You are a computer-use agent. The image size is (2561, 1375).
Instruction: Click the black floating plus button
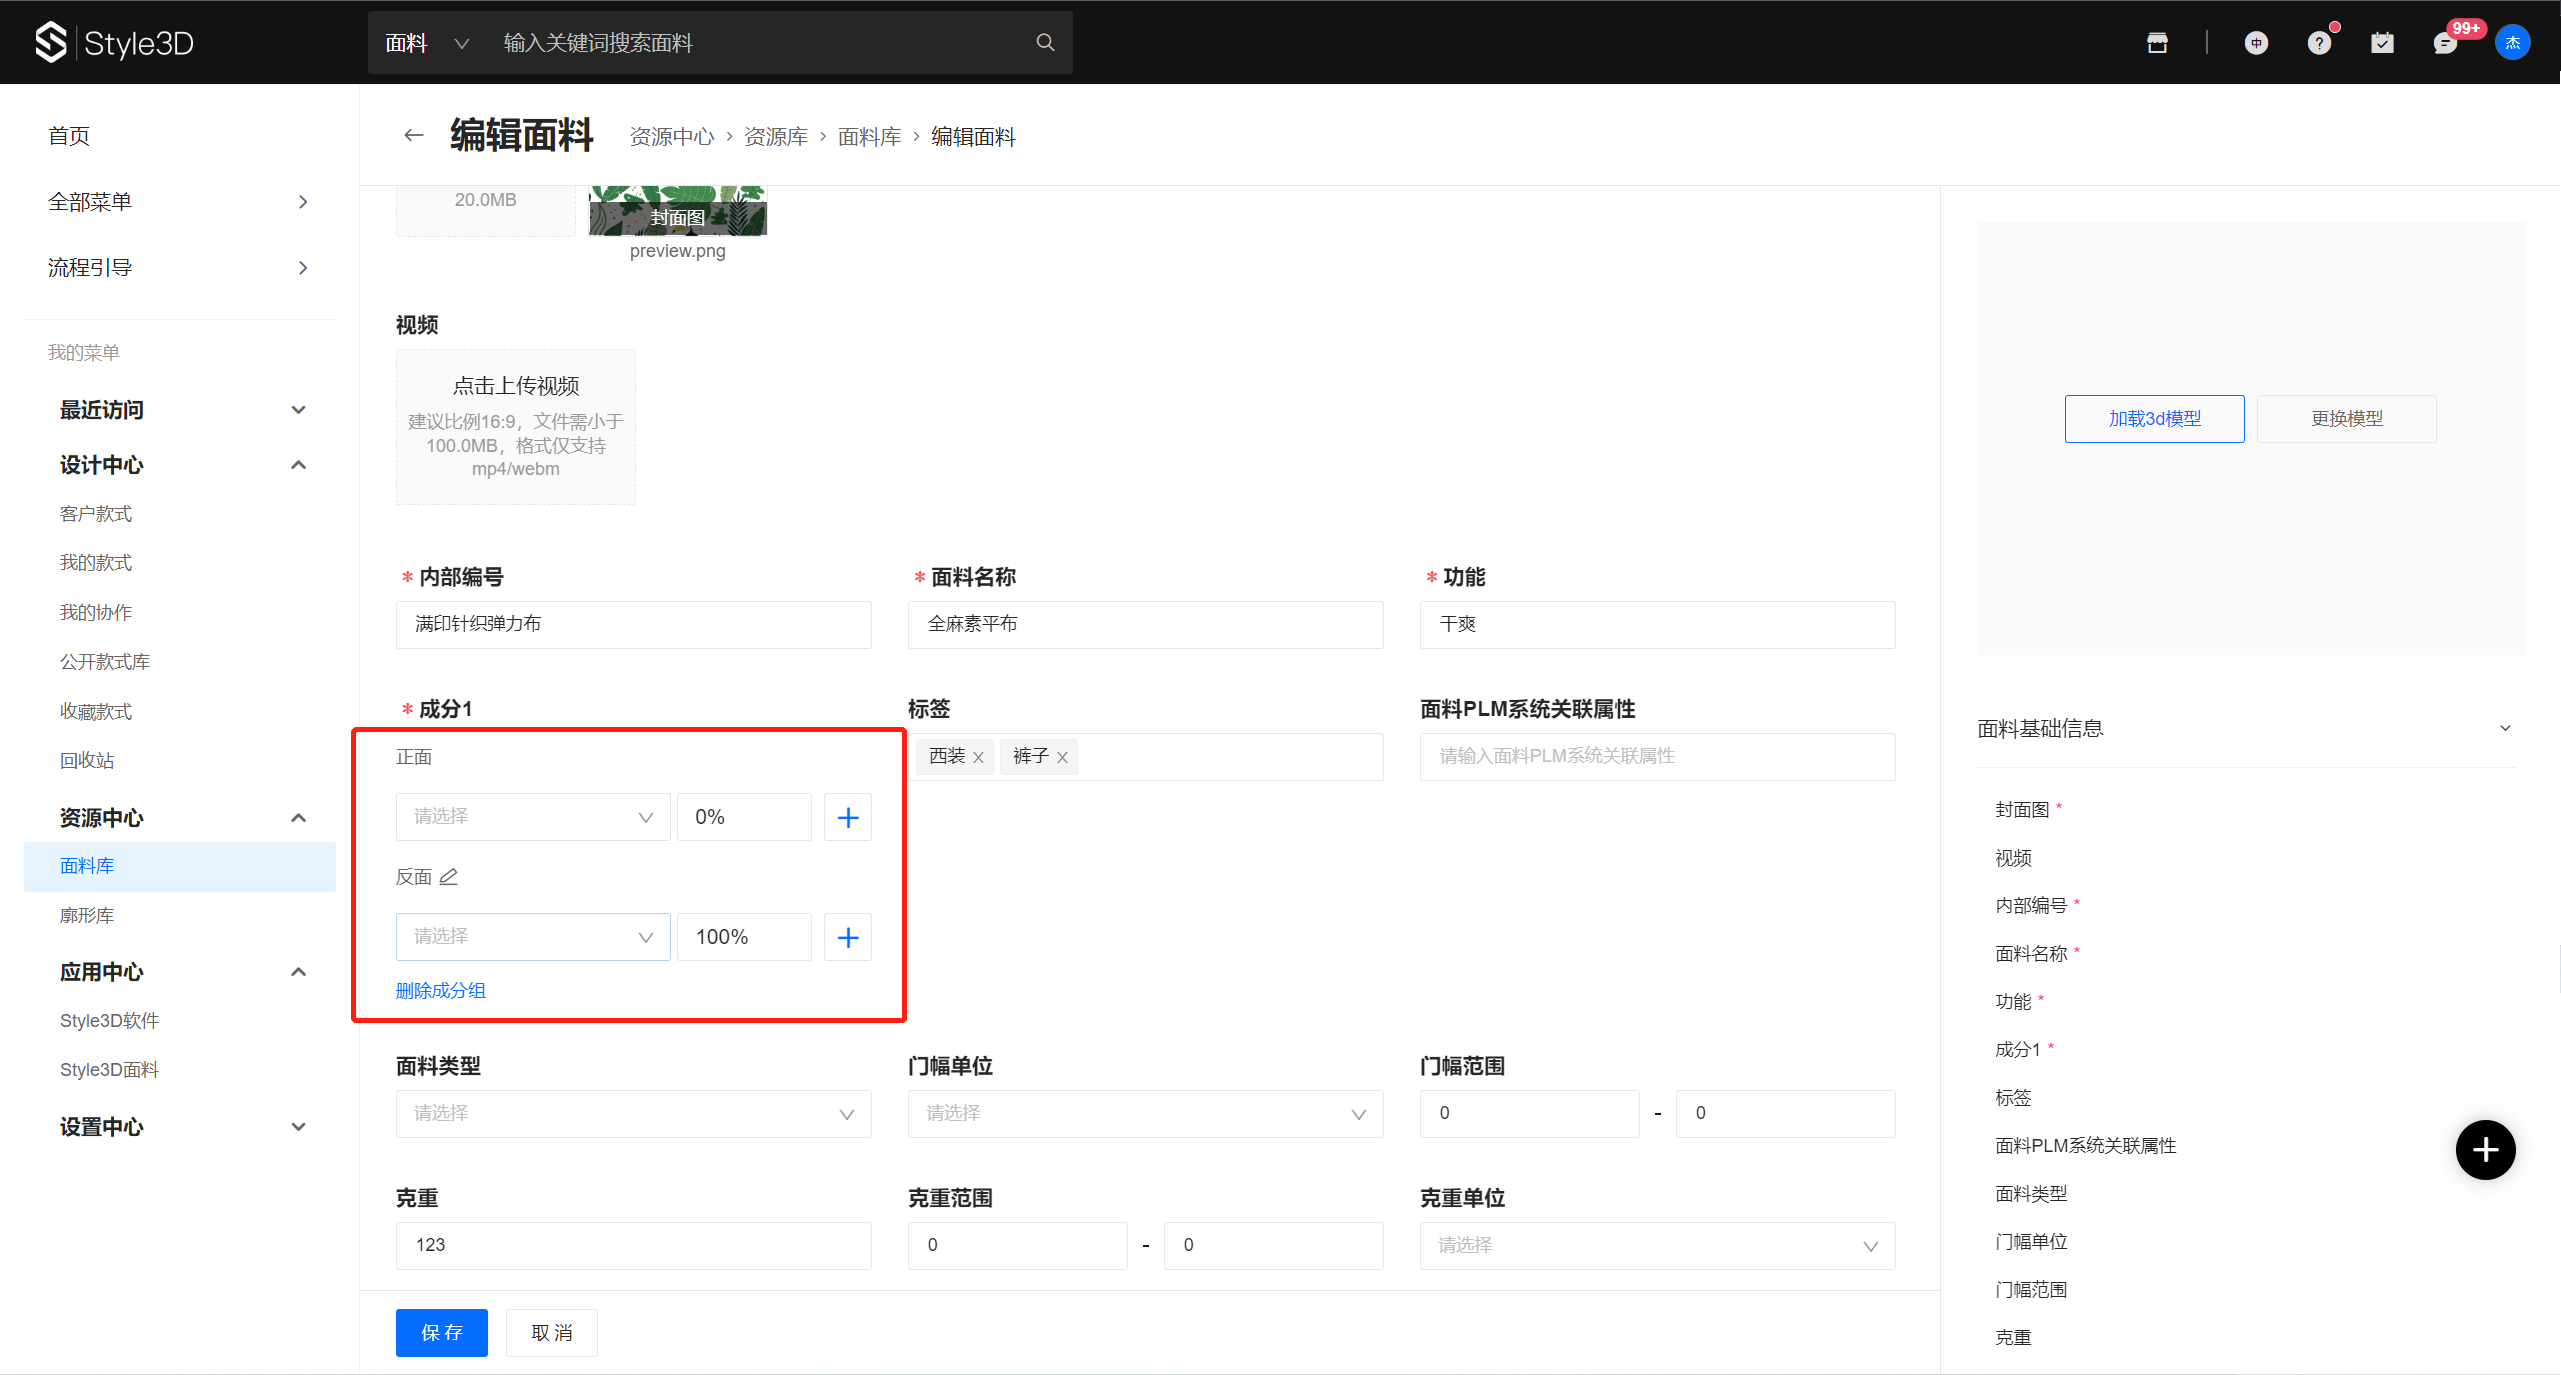tap(2485, 1150)
